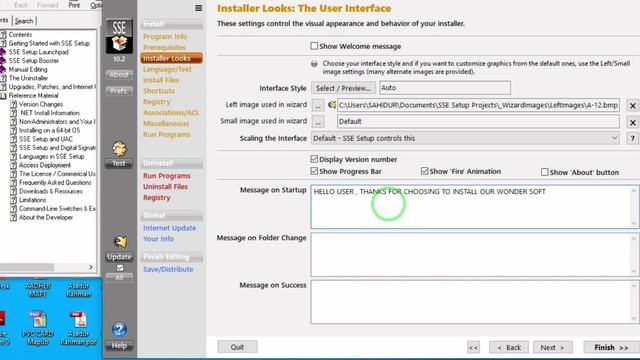Open the hamburger menu icon
The width and height of the screenshot is (640, 360).
(x=198, y=8)
